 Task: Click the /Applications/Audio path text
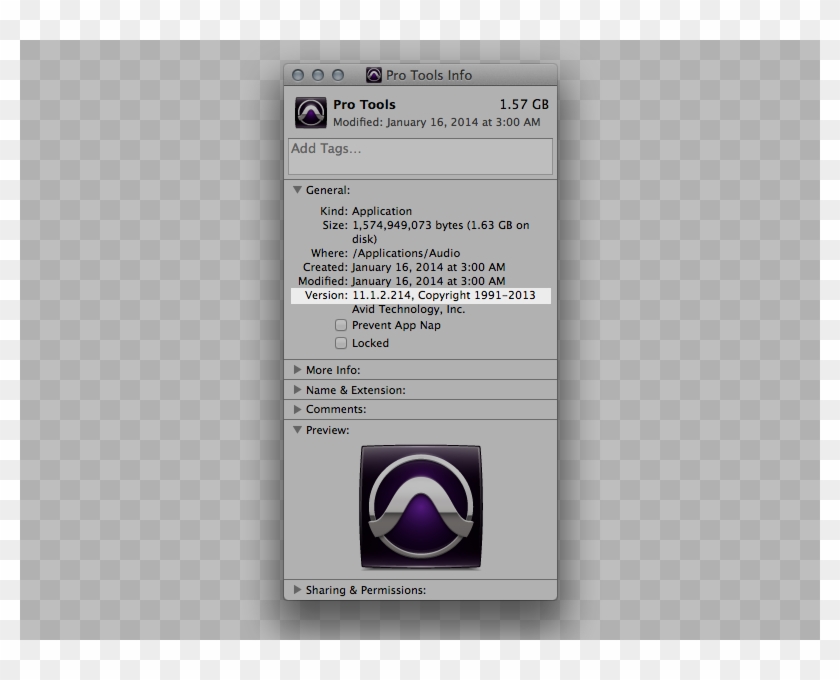[x=406, y=253]
